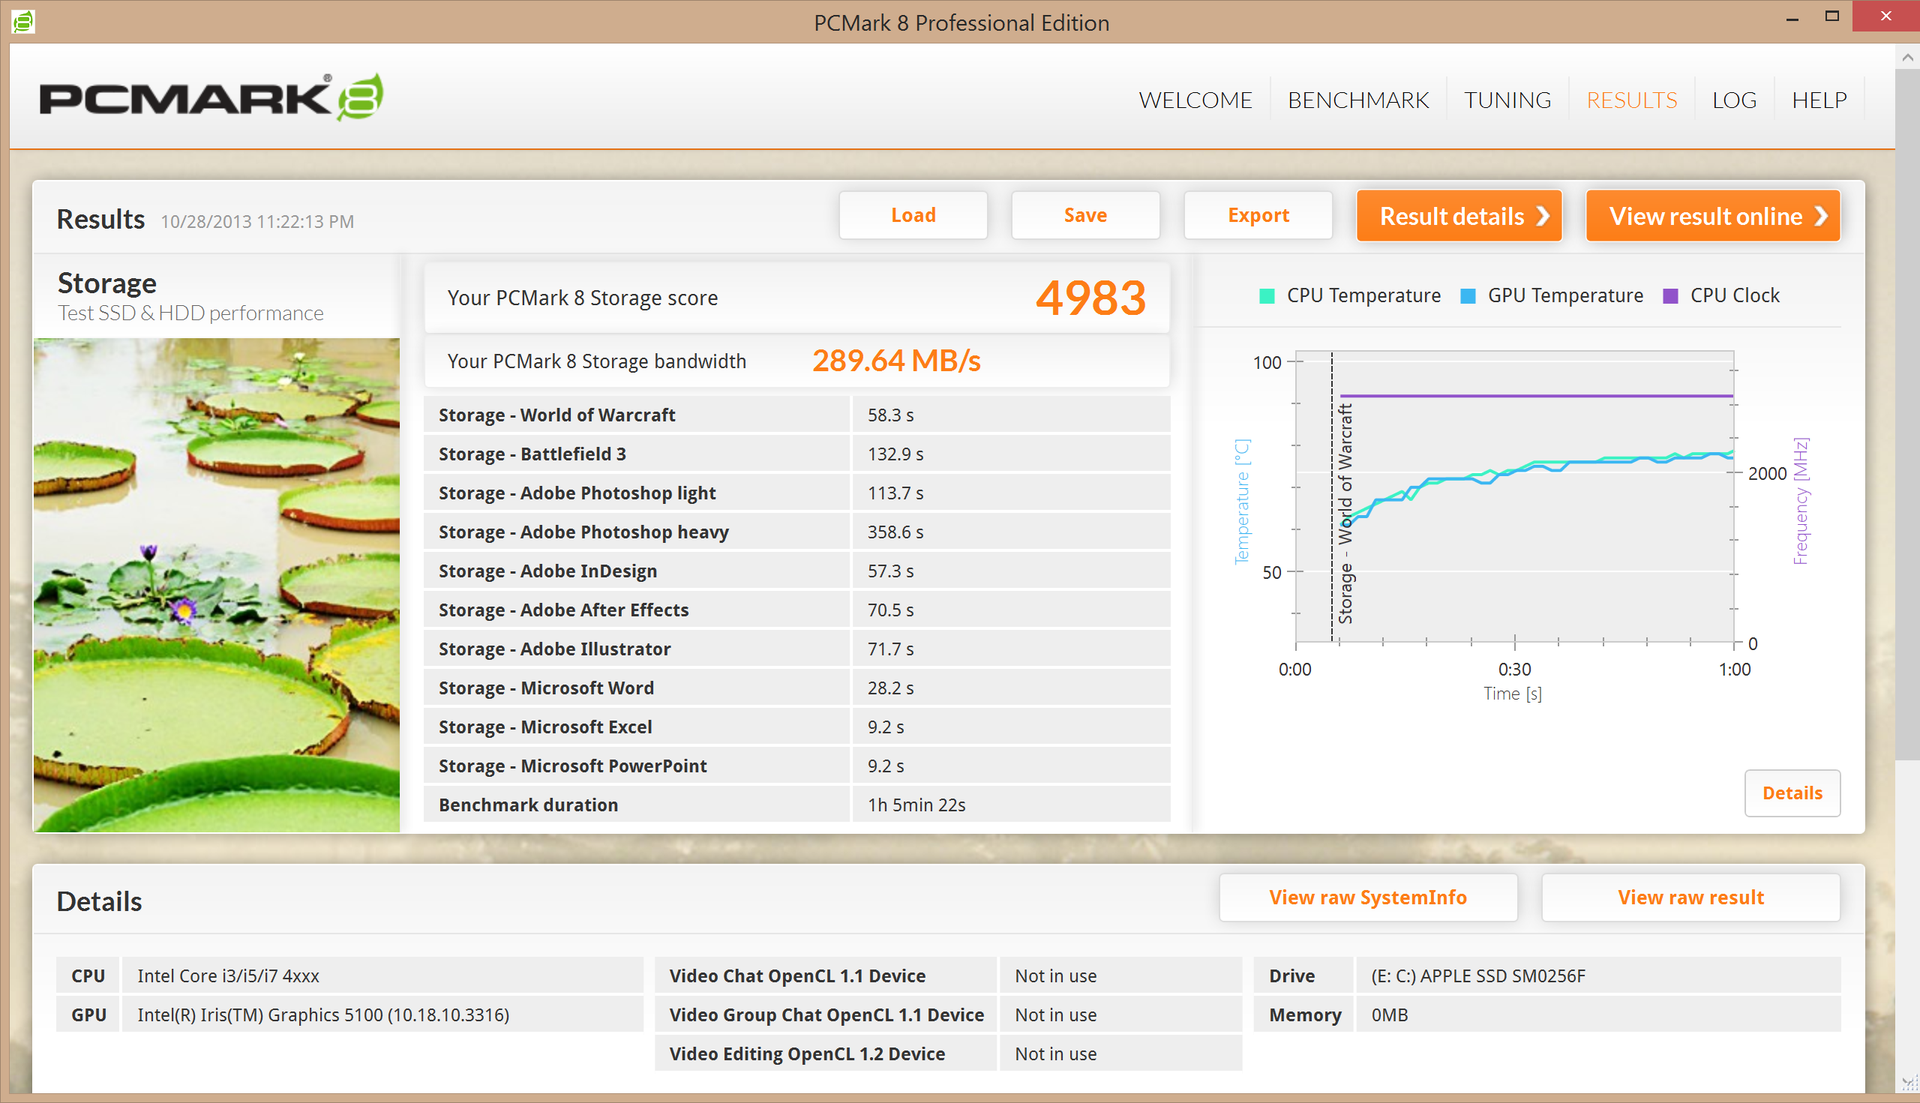Viewport: 1920px width, 1103px height.
Task: Click the Export button
Action: (1258, 215)
